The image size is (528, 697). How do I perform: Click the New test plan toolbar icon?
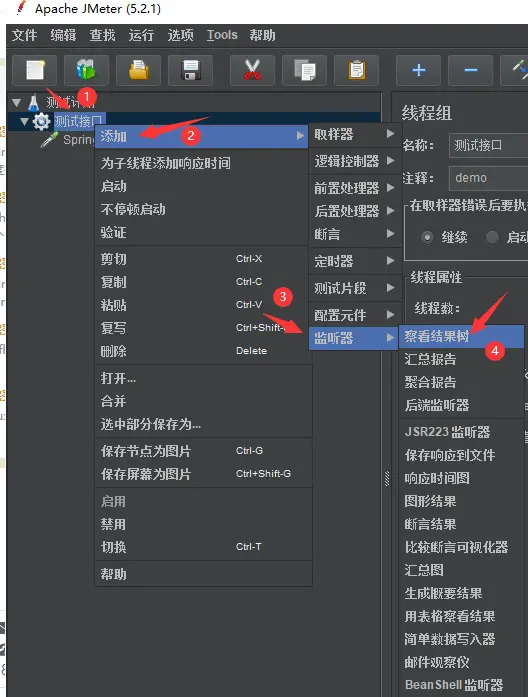(x=35, y=70)
